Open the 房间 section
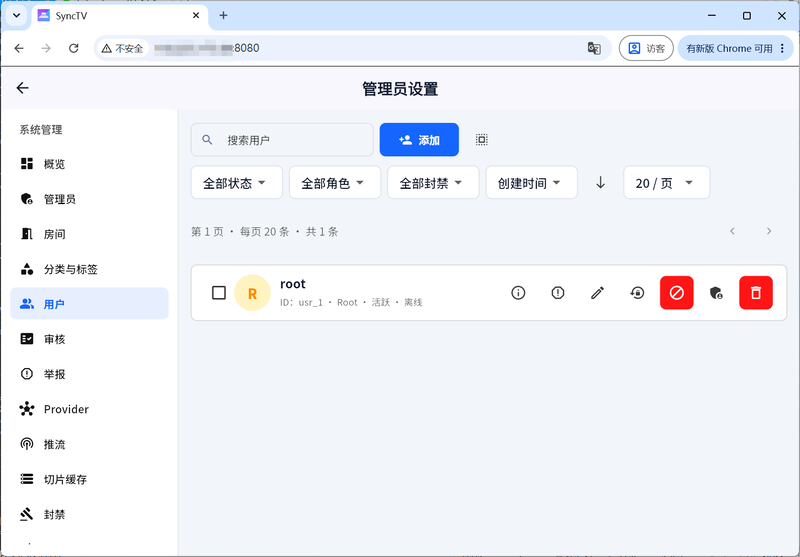 [89, 234]
